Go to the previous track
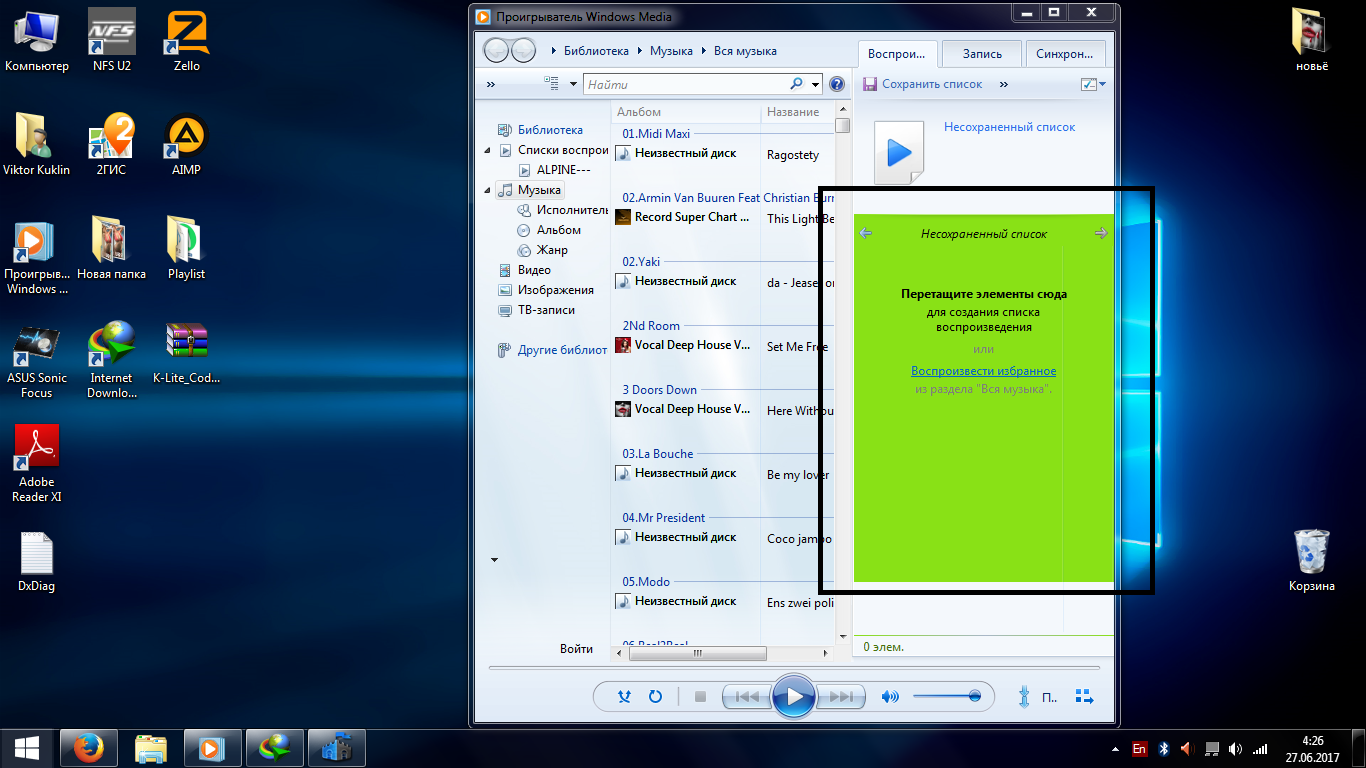The image size is (1366, 768). click(745, 697)
